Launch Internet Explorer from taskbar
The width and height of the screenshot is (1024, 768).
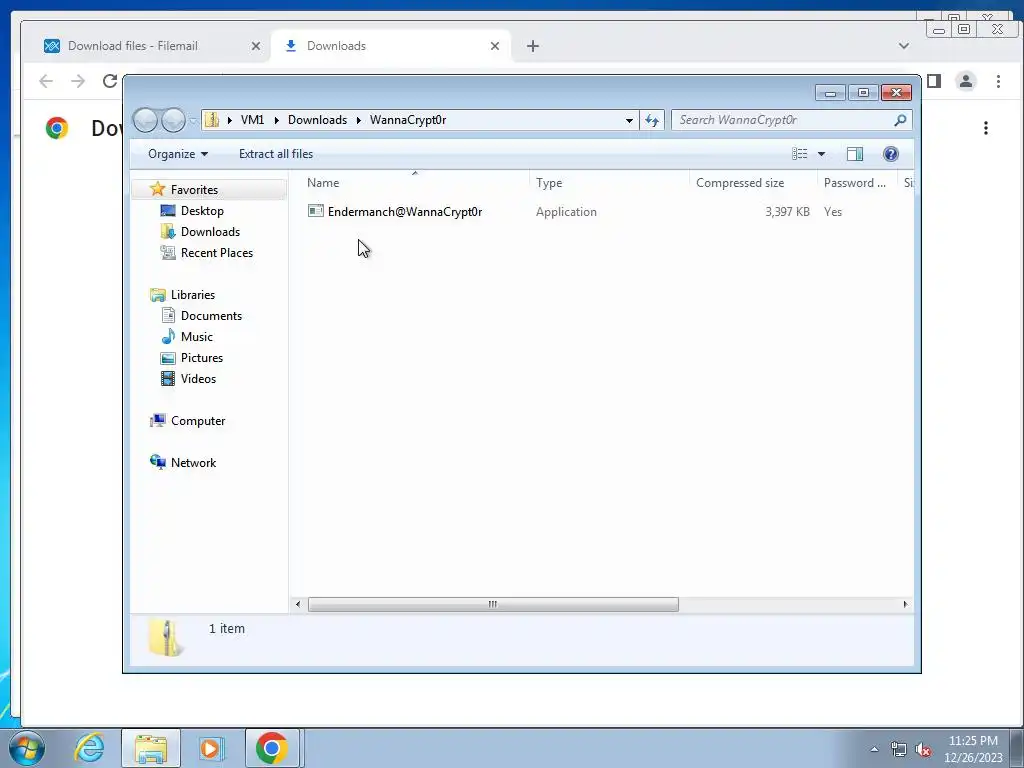[x=89, y=748]
